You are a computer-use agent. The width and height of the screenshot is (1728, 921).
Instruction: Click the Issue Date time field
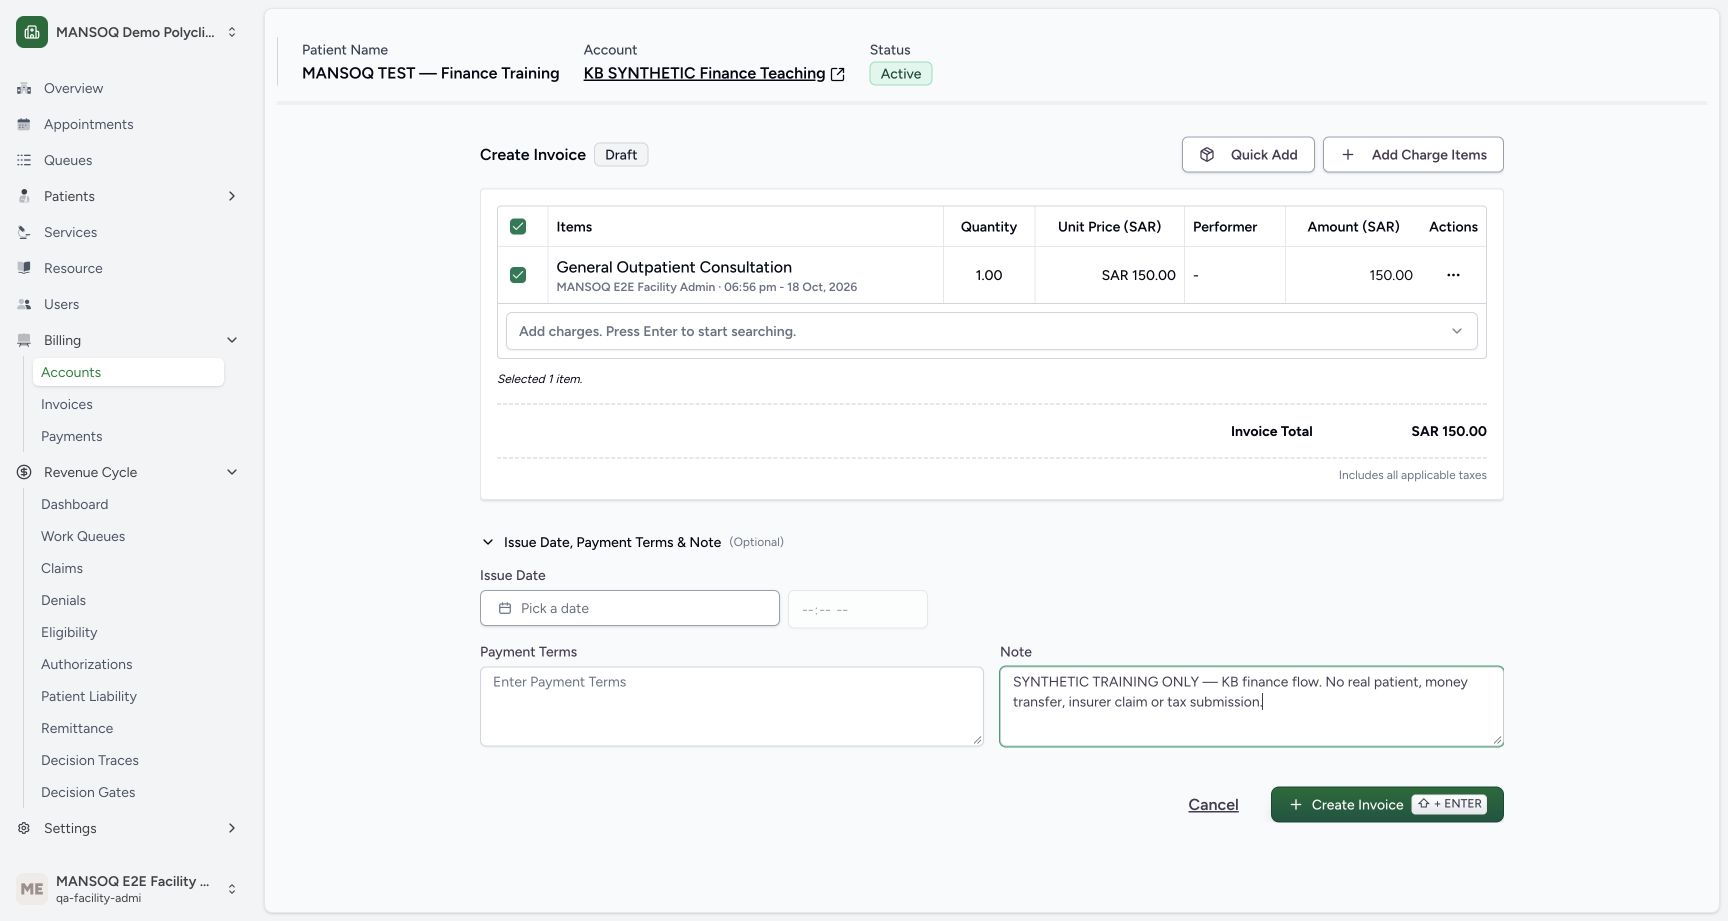point(858,609)
